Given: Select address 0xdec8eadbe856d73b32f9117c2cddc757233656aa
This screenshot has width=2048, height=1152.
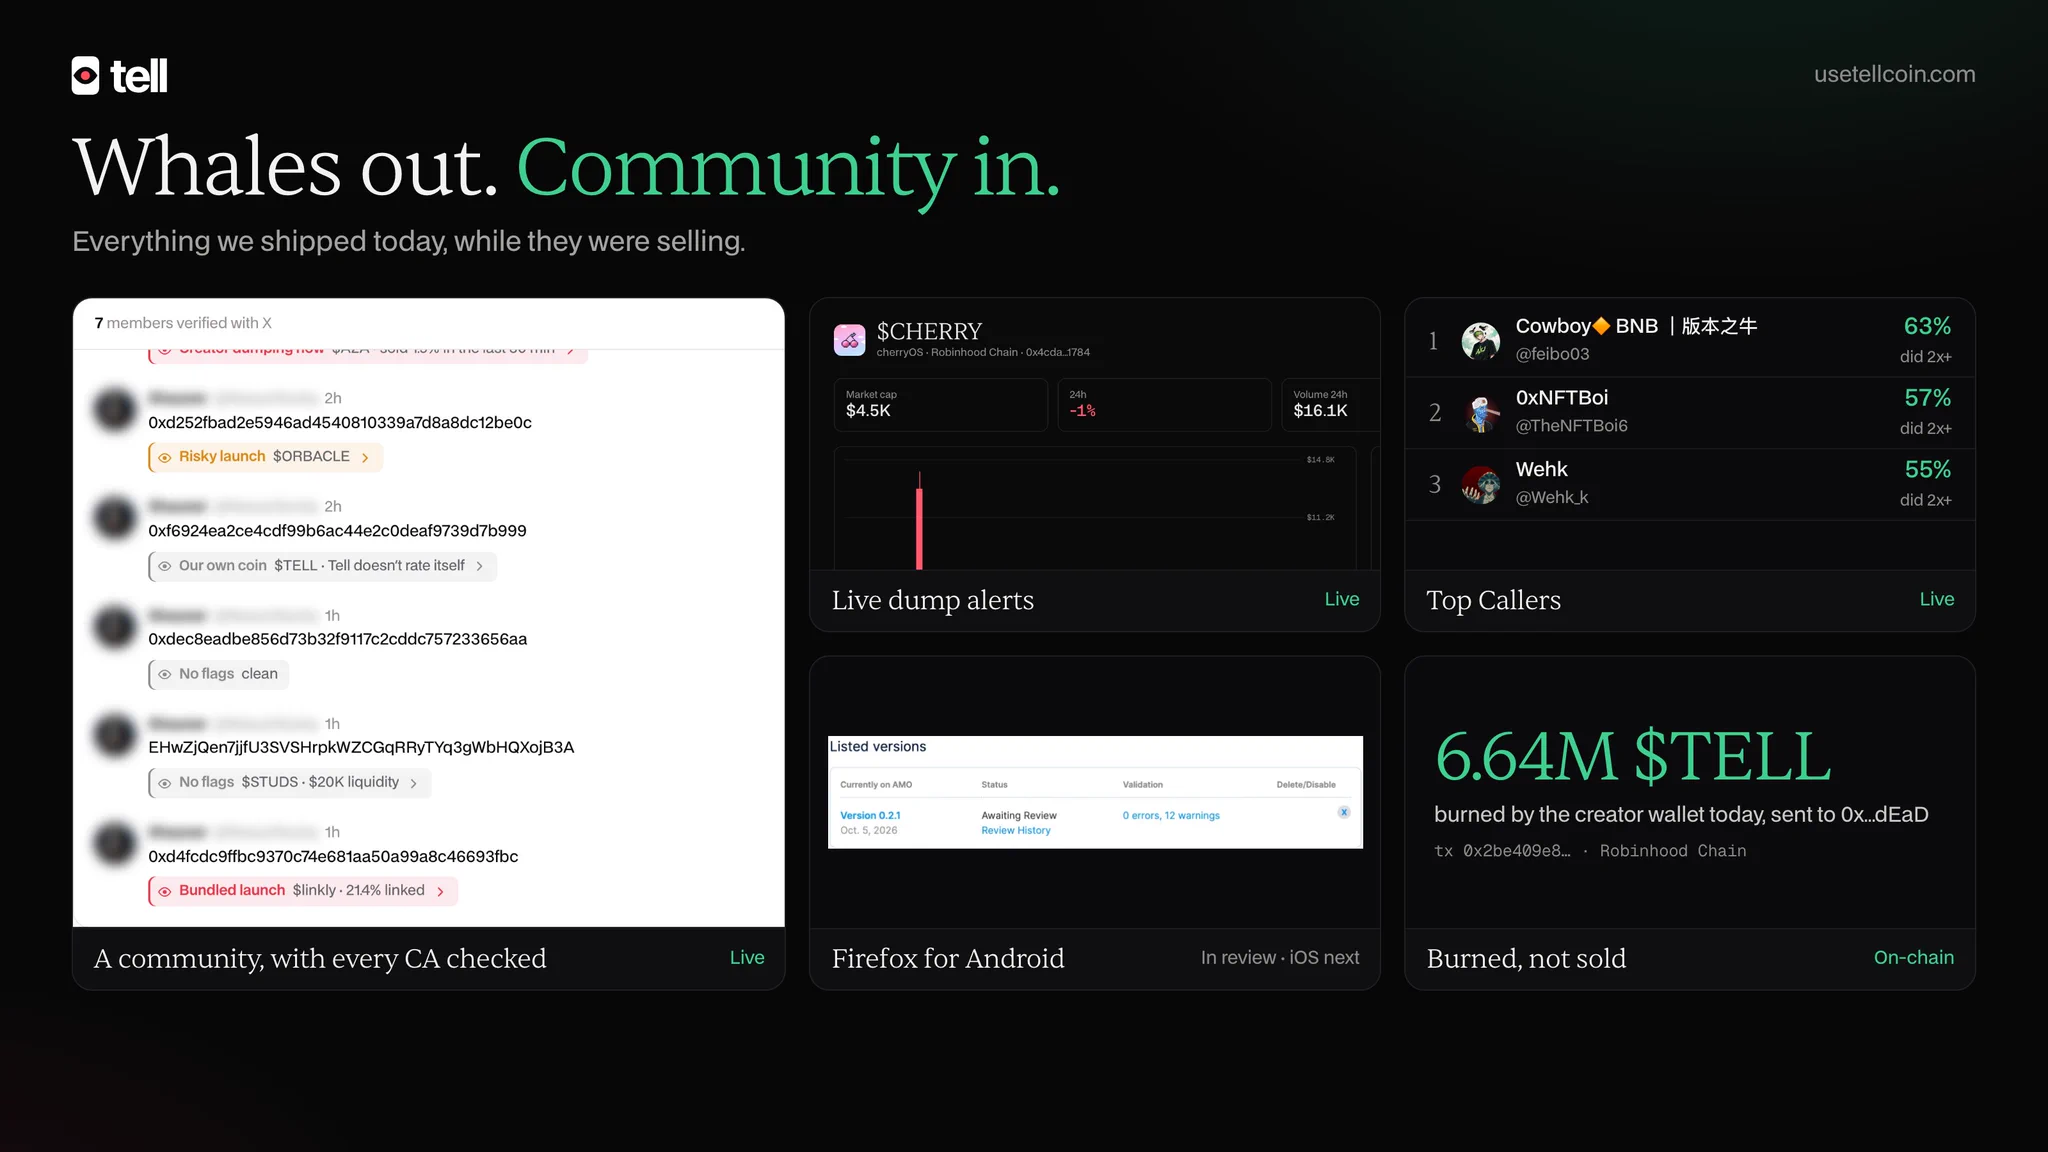Looking at the screenshot, I should pos(338,639).
